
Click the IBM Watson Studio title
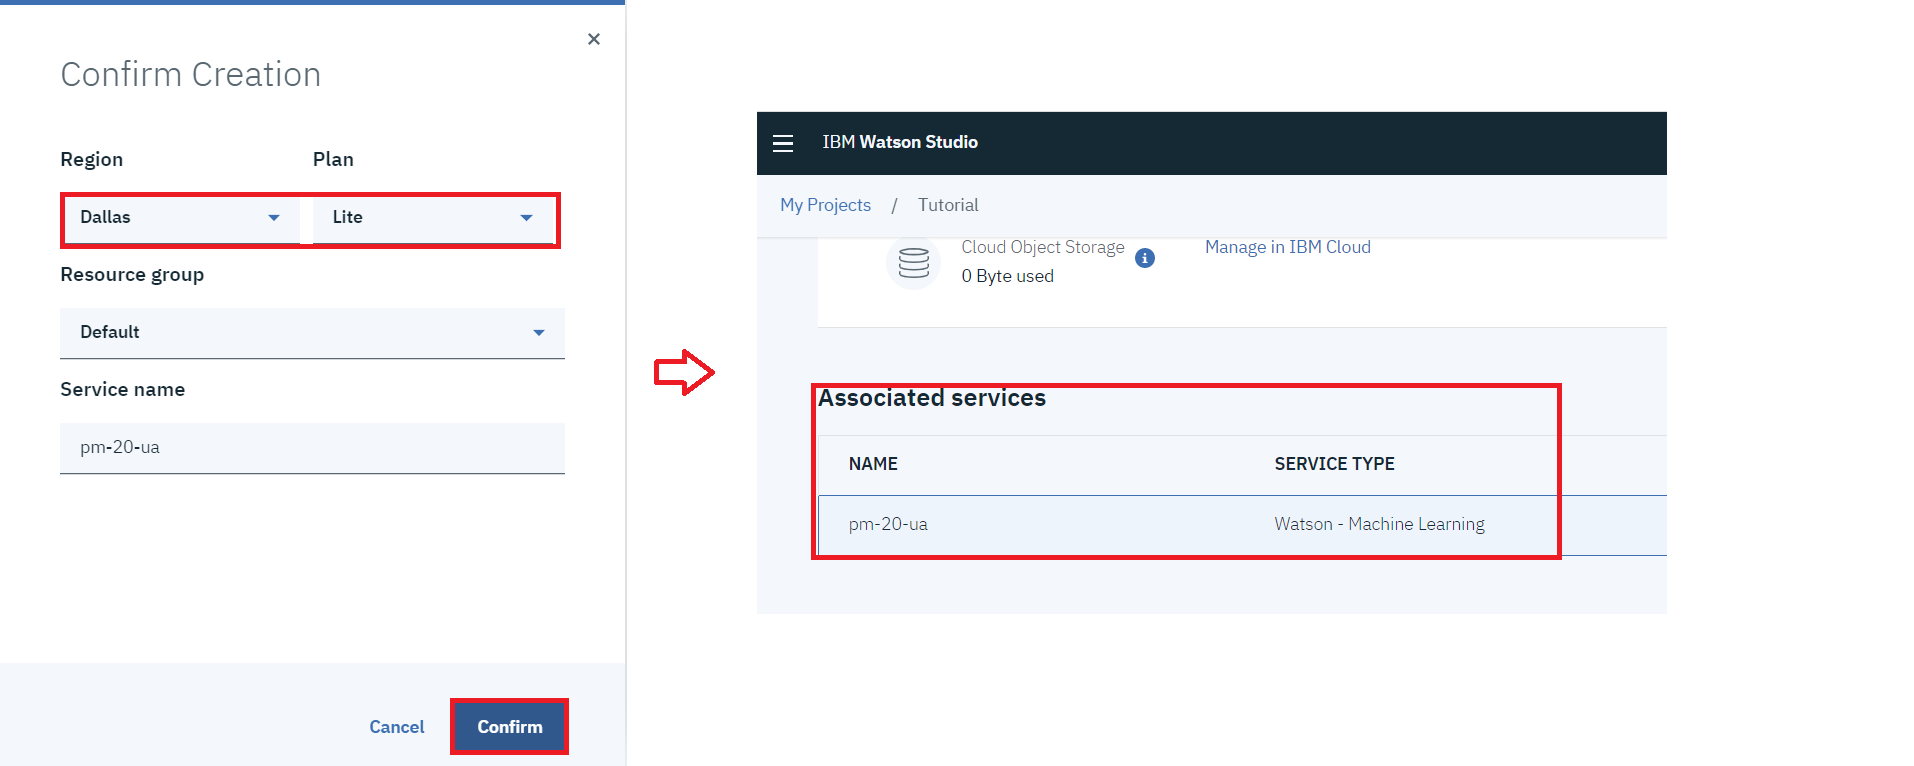pos(900,142)
